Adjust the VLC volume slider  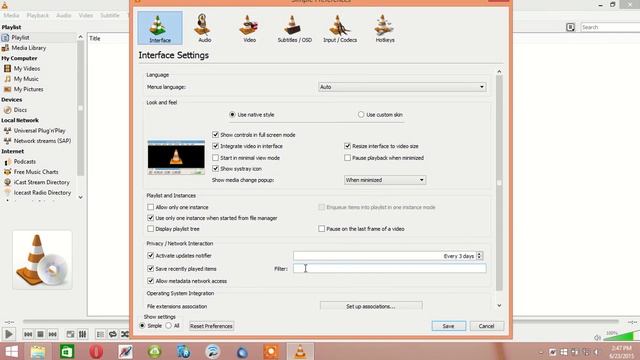[x=621, y=336]
